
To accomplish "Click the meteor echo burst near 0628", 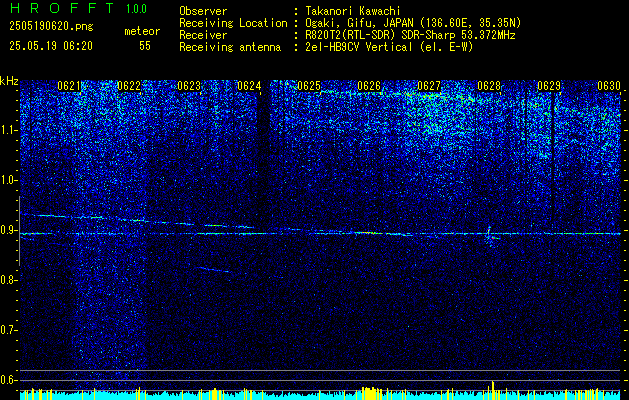I will coord(491,237).
